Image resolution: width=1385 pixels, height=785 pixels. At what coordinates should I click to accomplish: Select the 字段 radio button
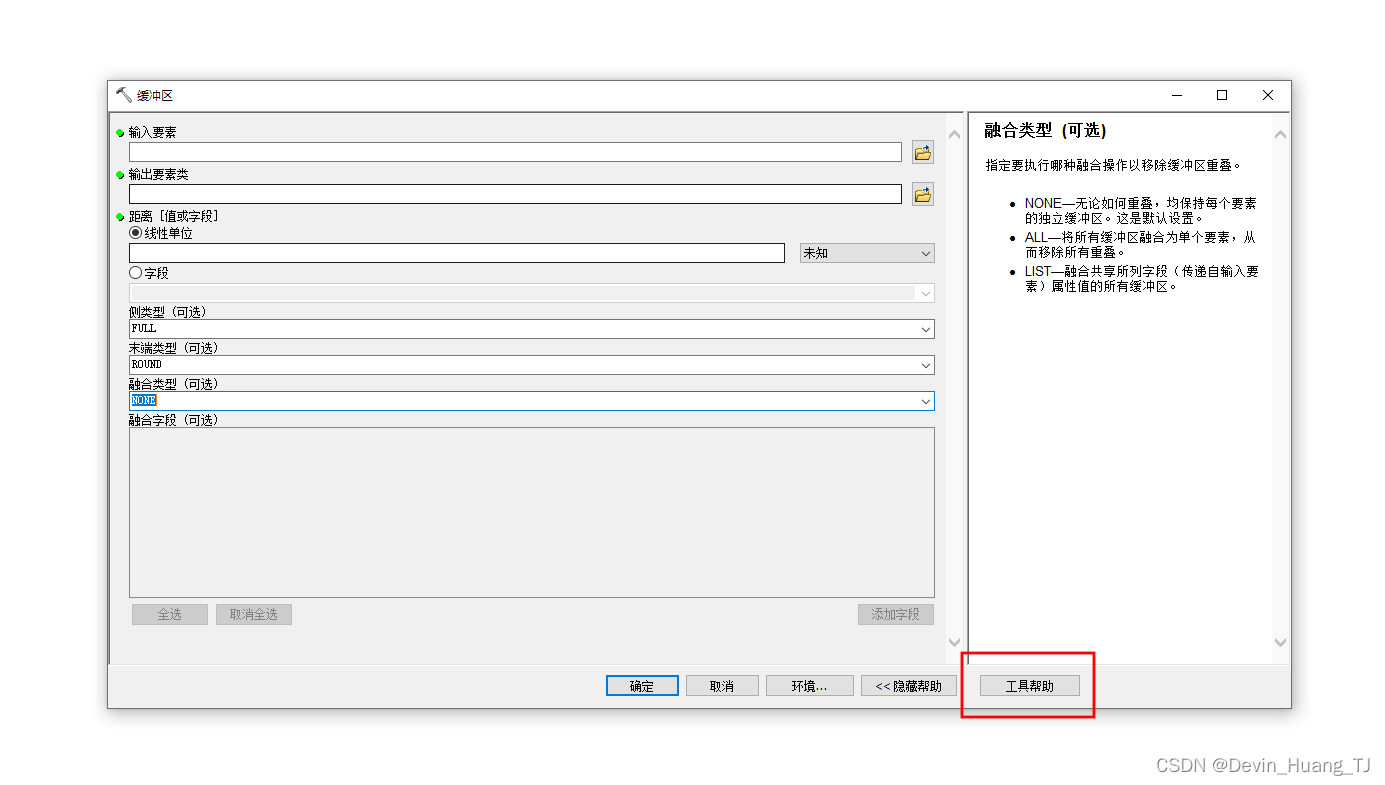click(x=136, y=273)
